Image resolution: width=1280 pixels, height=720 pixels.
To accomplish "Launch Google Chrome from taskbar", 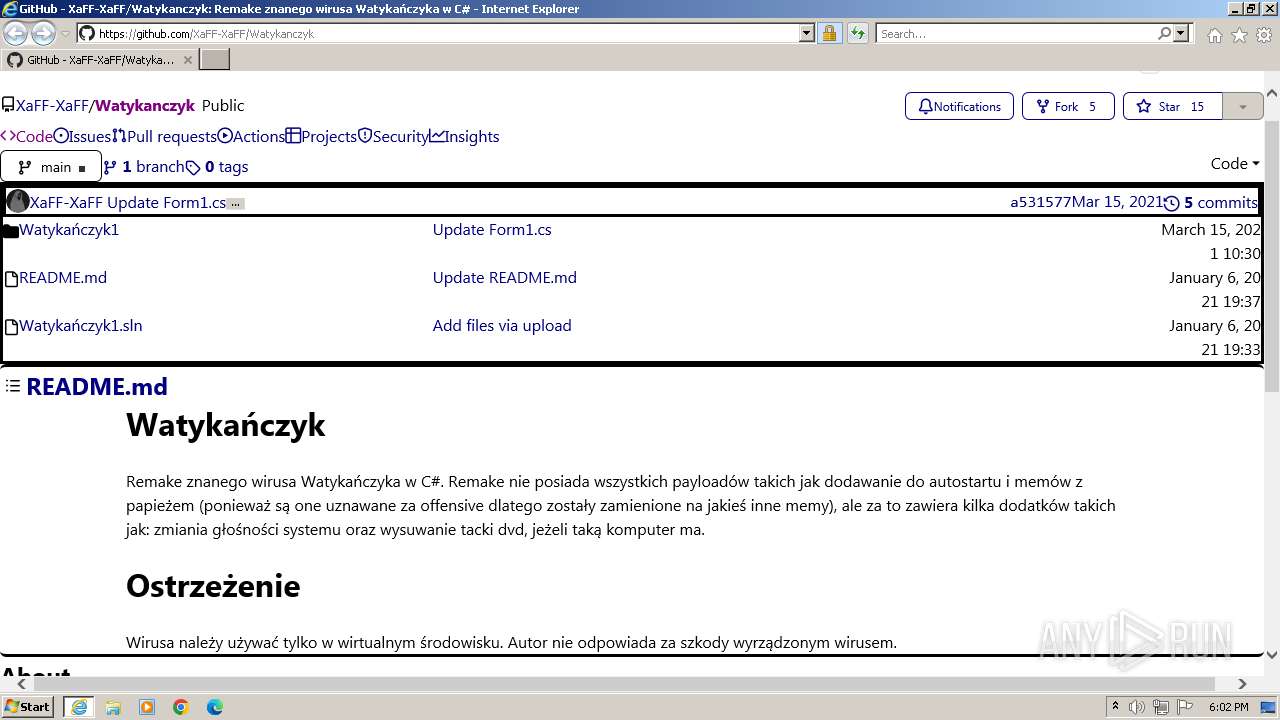I will coord(181,707).
